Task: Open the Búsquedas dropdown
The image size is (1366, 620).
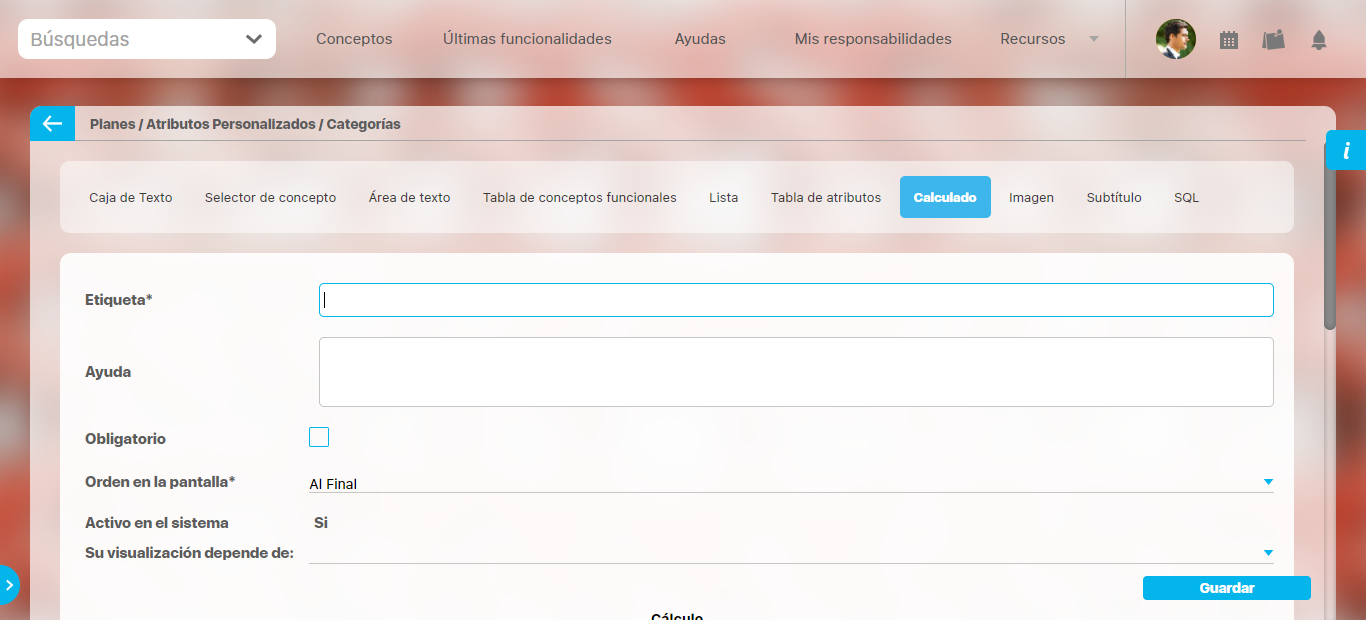Action: tap(147, 39)
